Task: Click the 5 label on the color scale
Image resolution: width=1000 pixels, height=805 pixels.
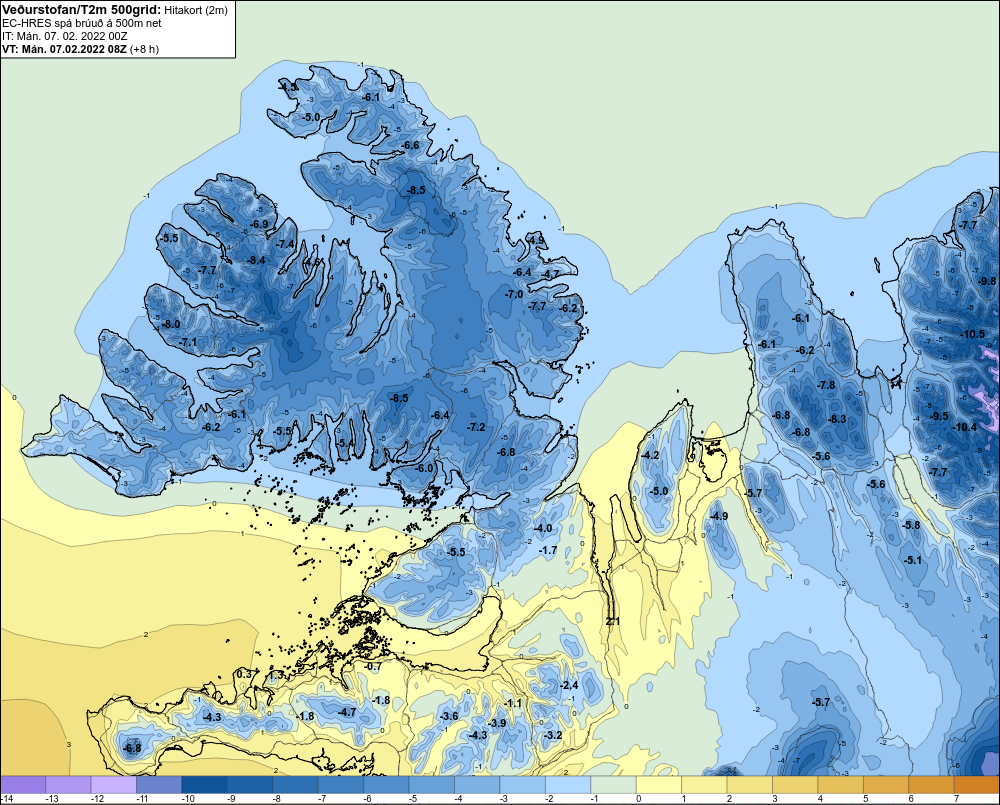Action: click(865, 799)
